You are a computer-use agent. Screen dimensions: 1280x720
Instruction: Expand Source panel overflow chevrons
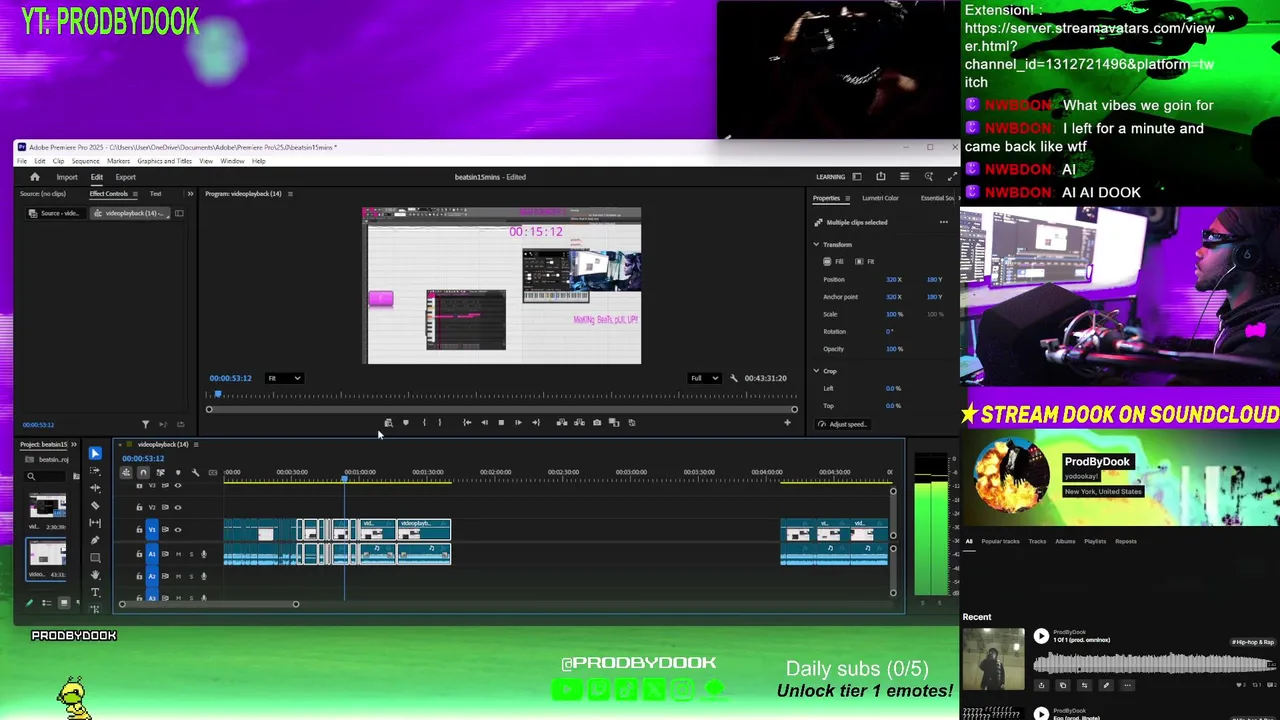(190, 194)
